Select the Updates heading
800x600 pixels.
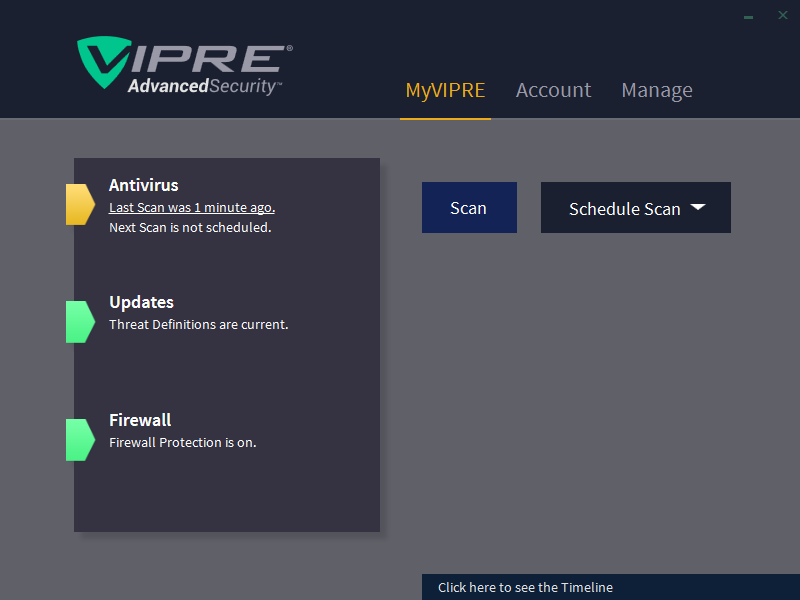tap(141, 302)
